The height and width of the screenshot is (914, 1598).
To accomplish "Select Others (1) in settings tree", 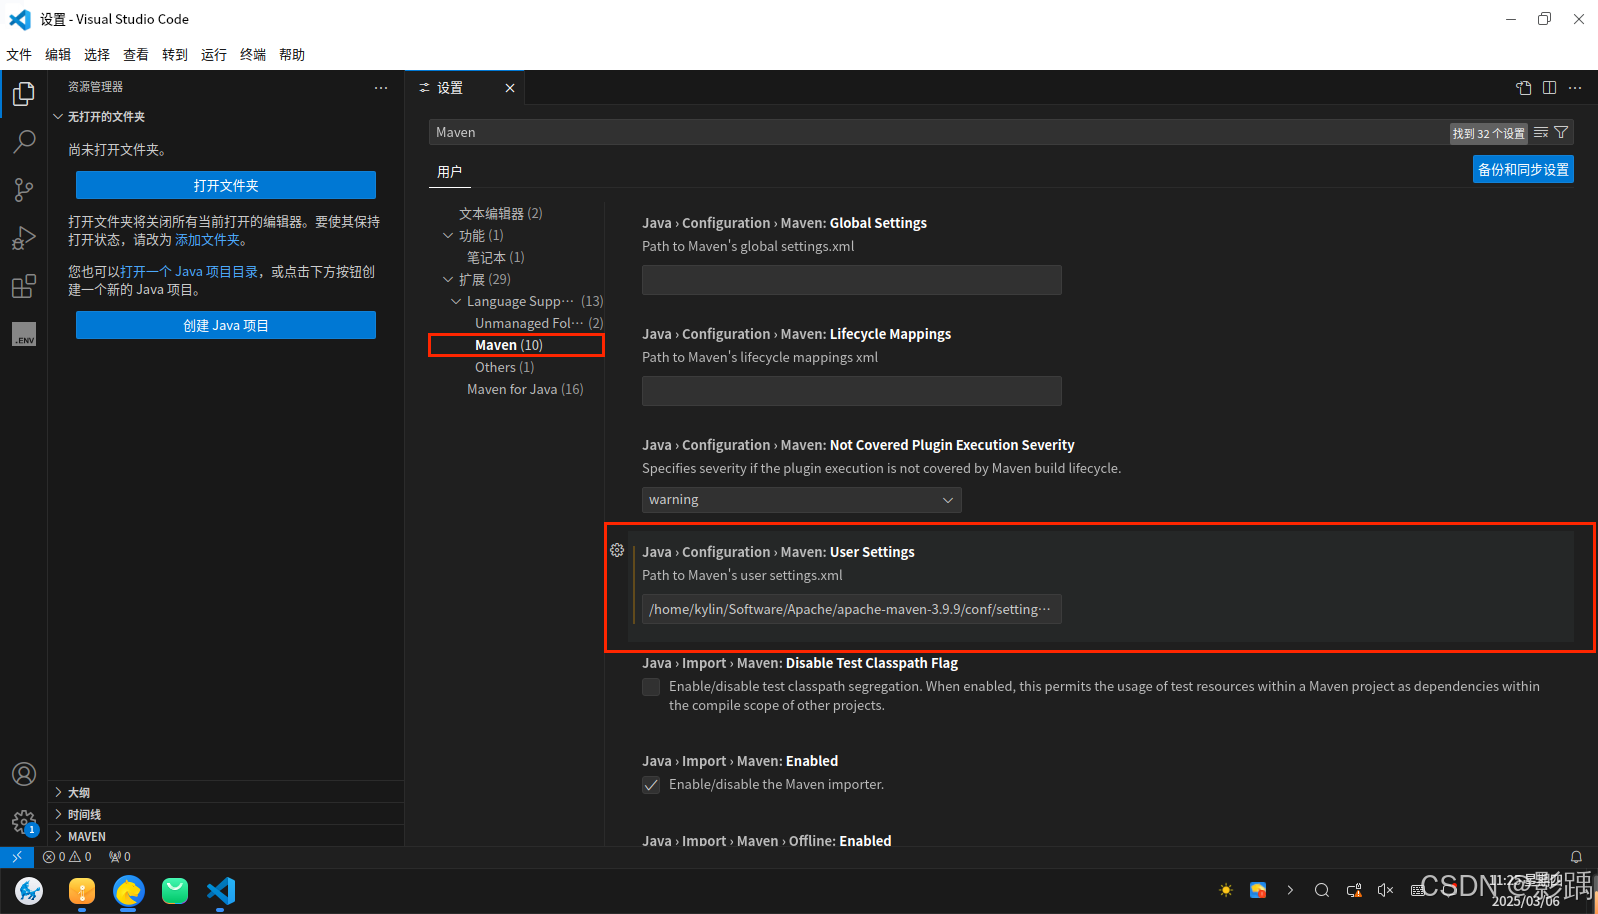I will [504, 368].
